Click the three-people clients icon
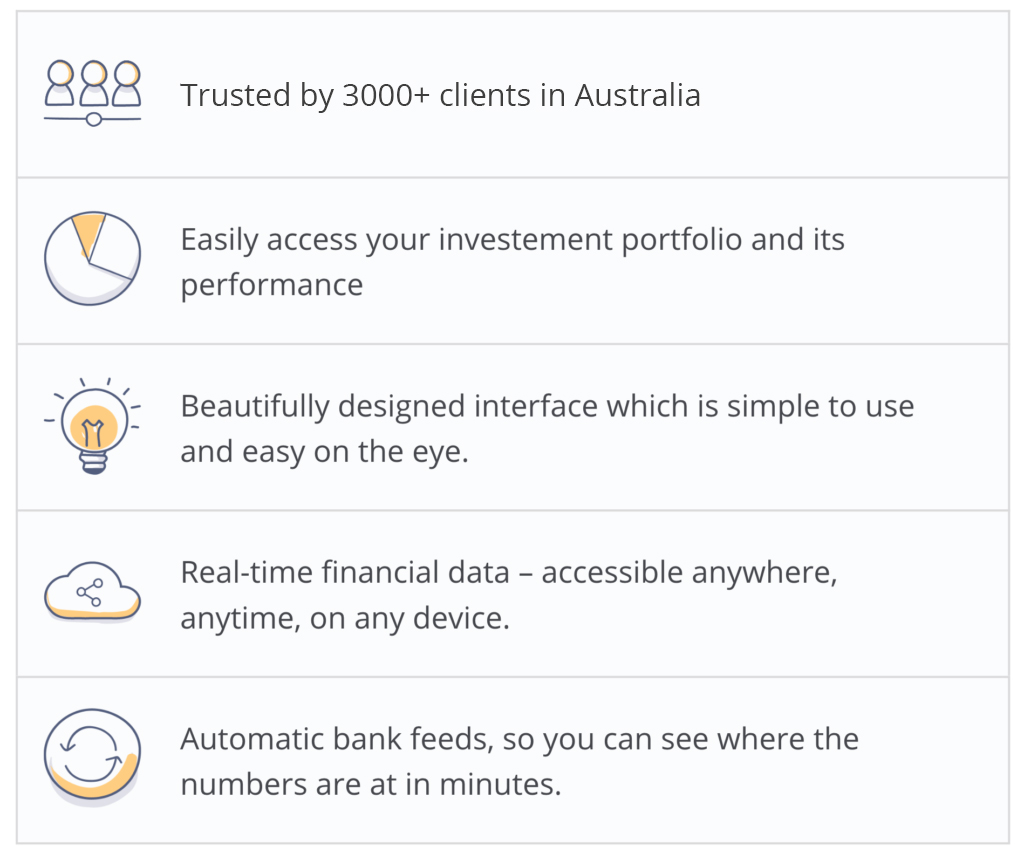 coord(92,92)
